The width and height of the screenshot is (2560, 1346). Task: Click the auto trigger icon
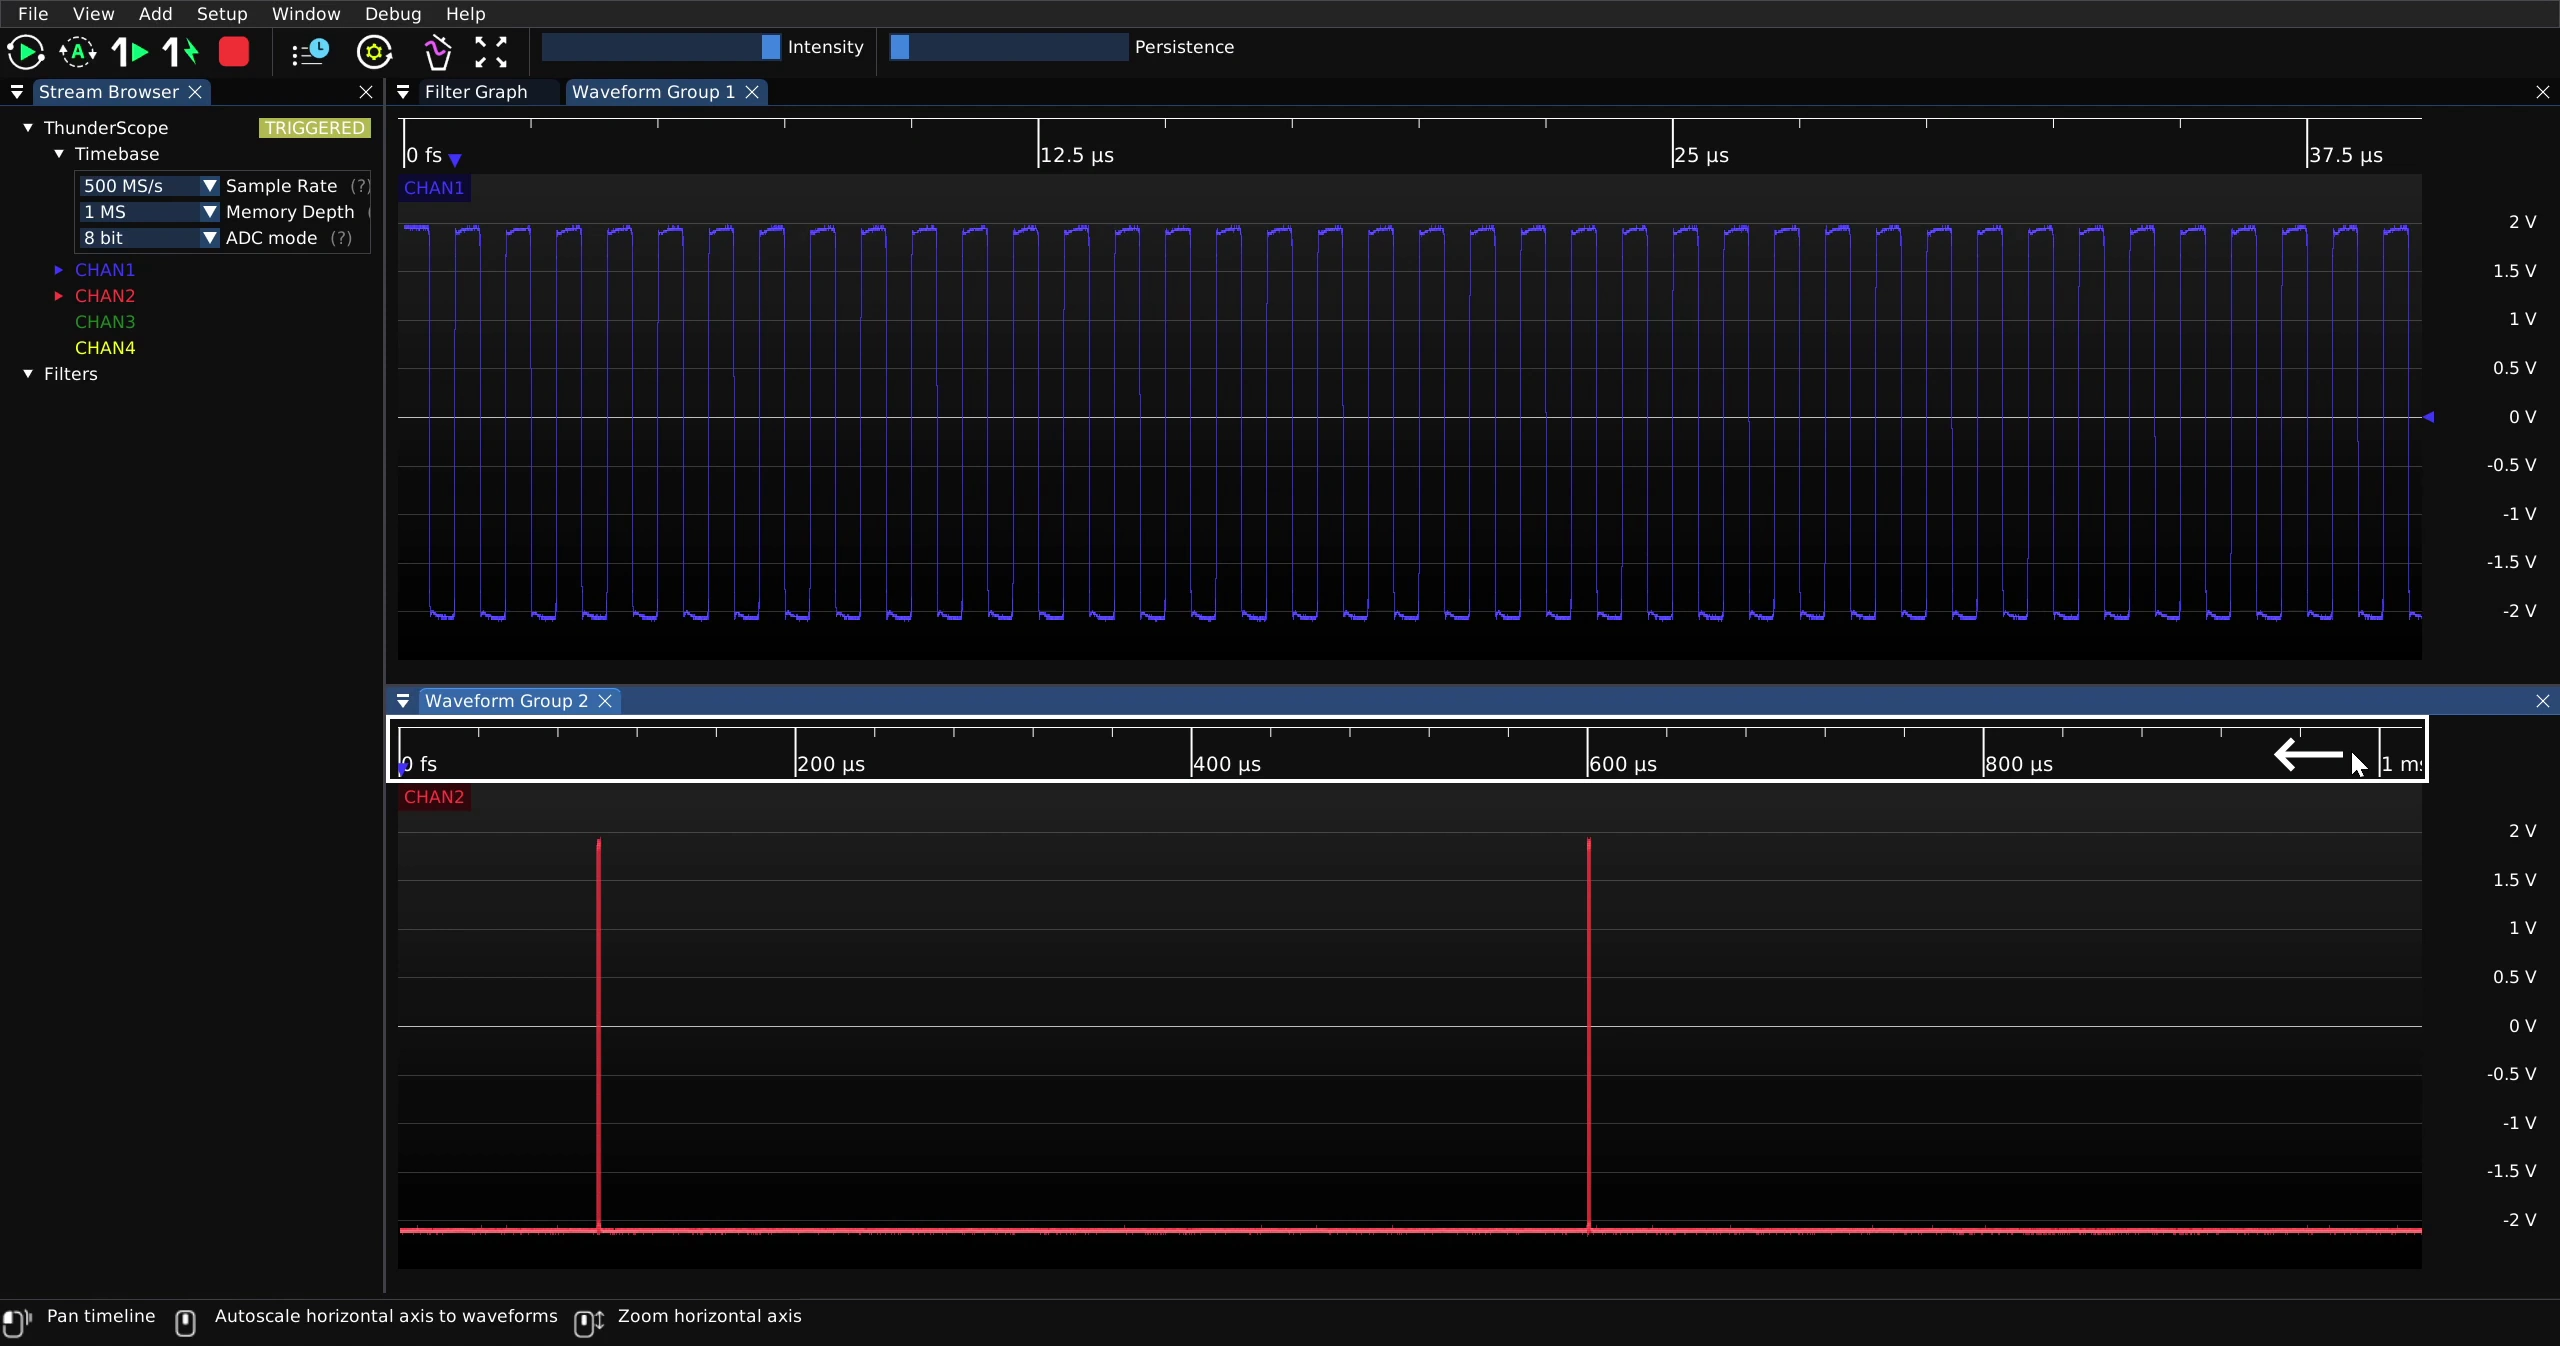78,52
